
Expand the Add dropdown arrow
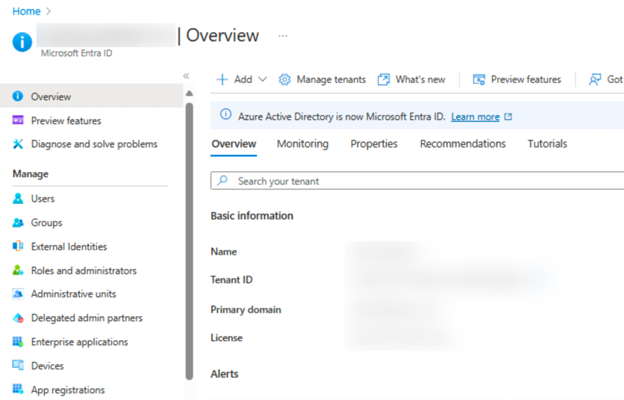[263, 79]
